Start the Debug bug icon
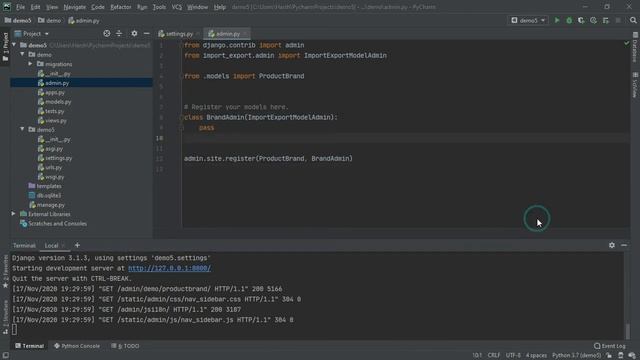 (569, 20)
